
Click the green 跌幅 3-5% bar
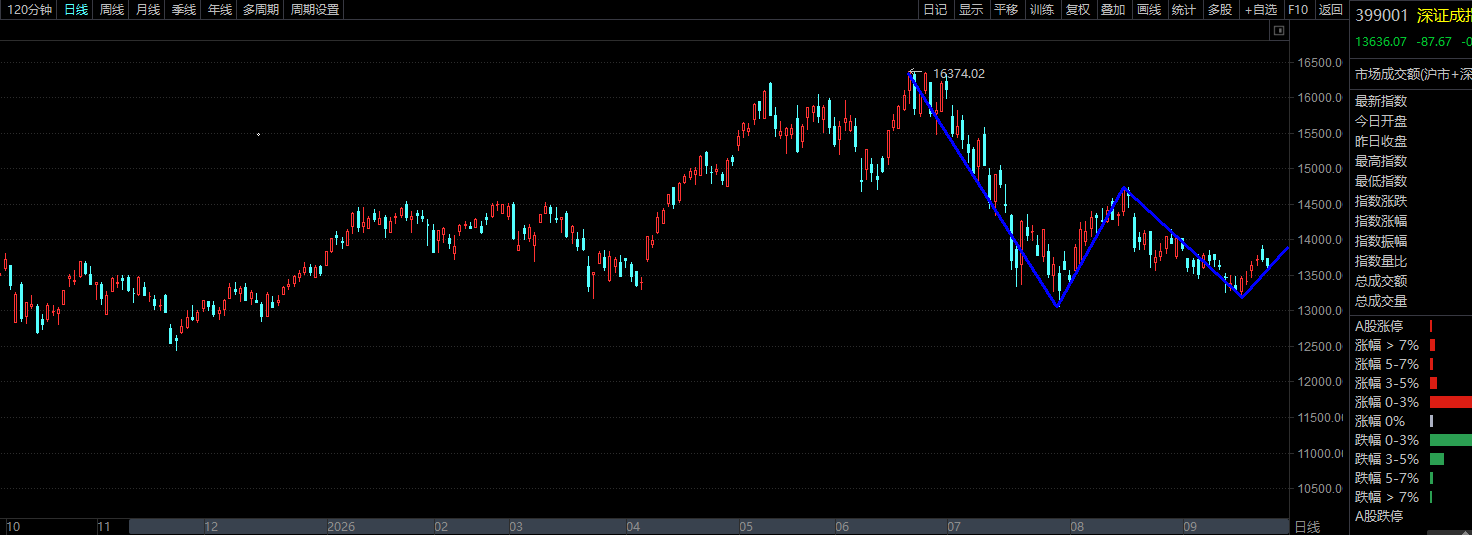click(x=1437, y=459)
